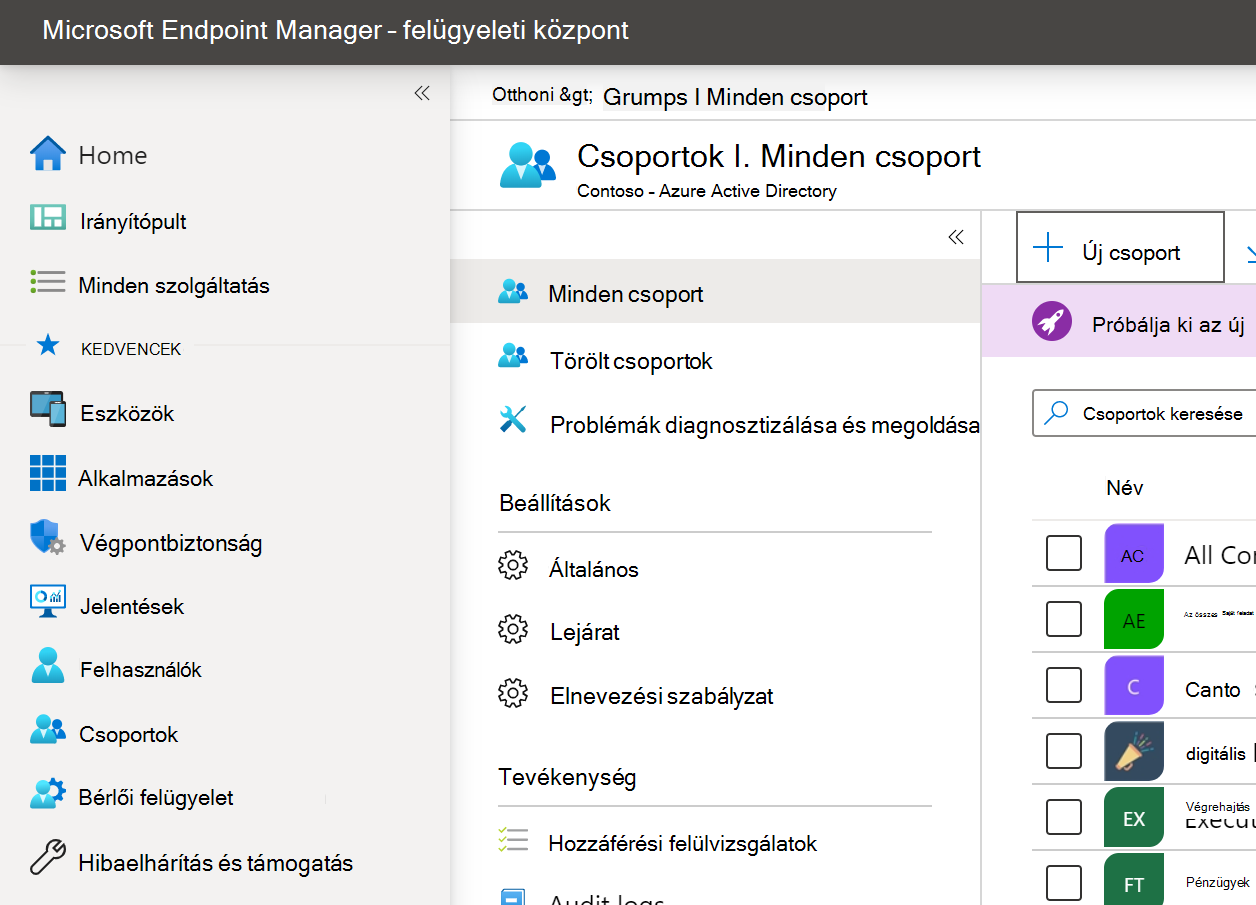This screenshot has width=1256, height=905.
Task: Click the Otthoni breadcrumb link
Action: click(x=542, y=95)
